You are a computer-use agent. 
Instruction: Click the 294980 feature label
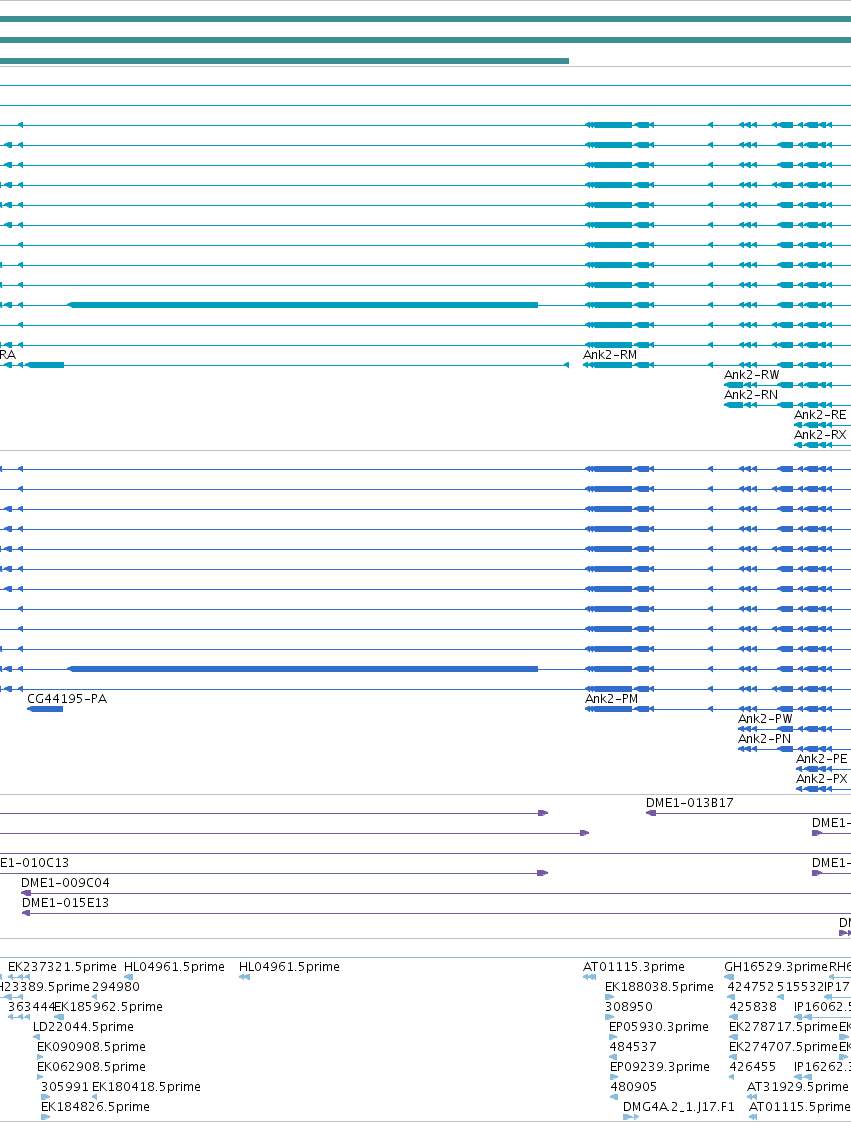116,987
